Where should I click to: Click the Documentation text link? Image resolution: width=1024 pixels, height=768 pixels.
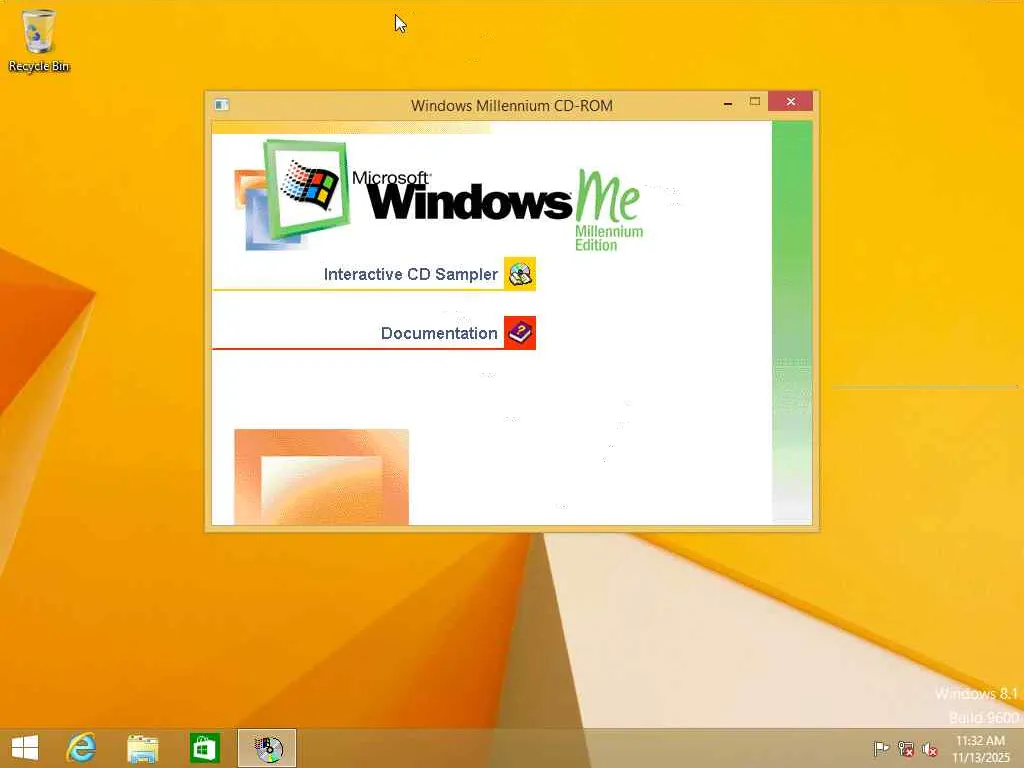pyautogui.click(x=439, y=333)
